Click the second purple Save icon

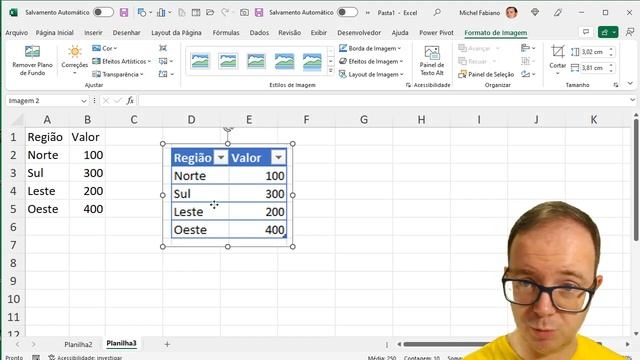tap(259, 13)
